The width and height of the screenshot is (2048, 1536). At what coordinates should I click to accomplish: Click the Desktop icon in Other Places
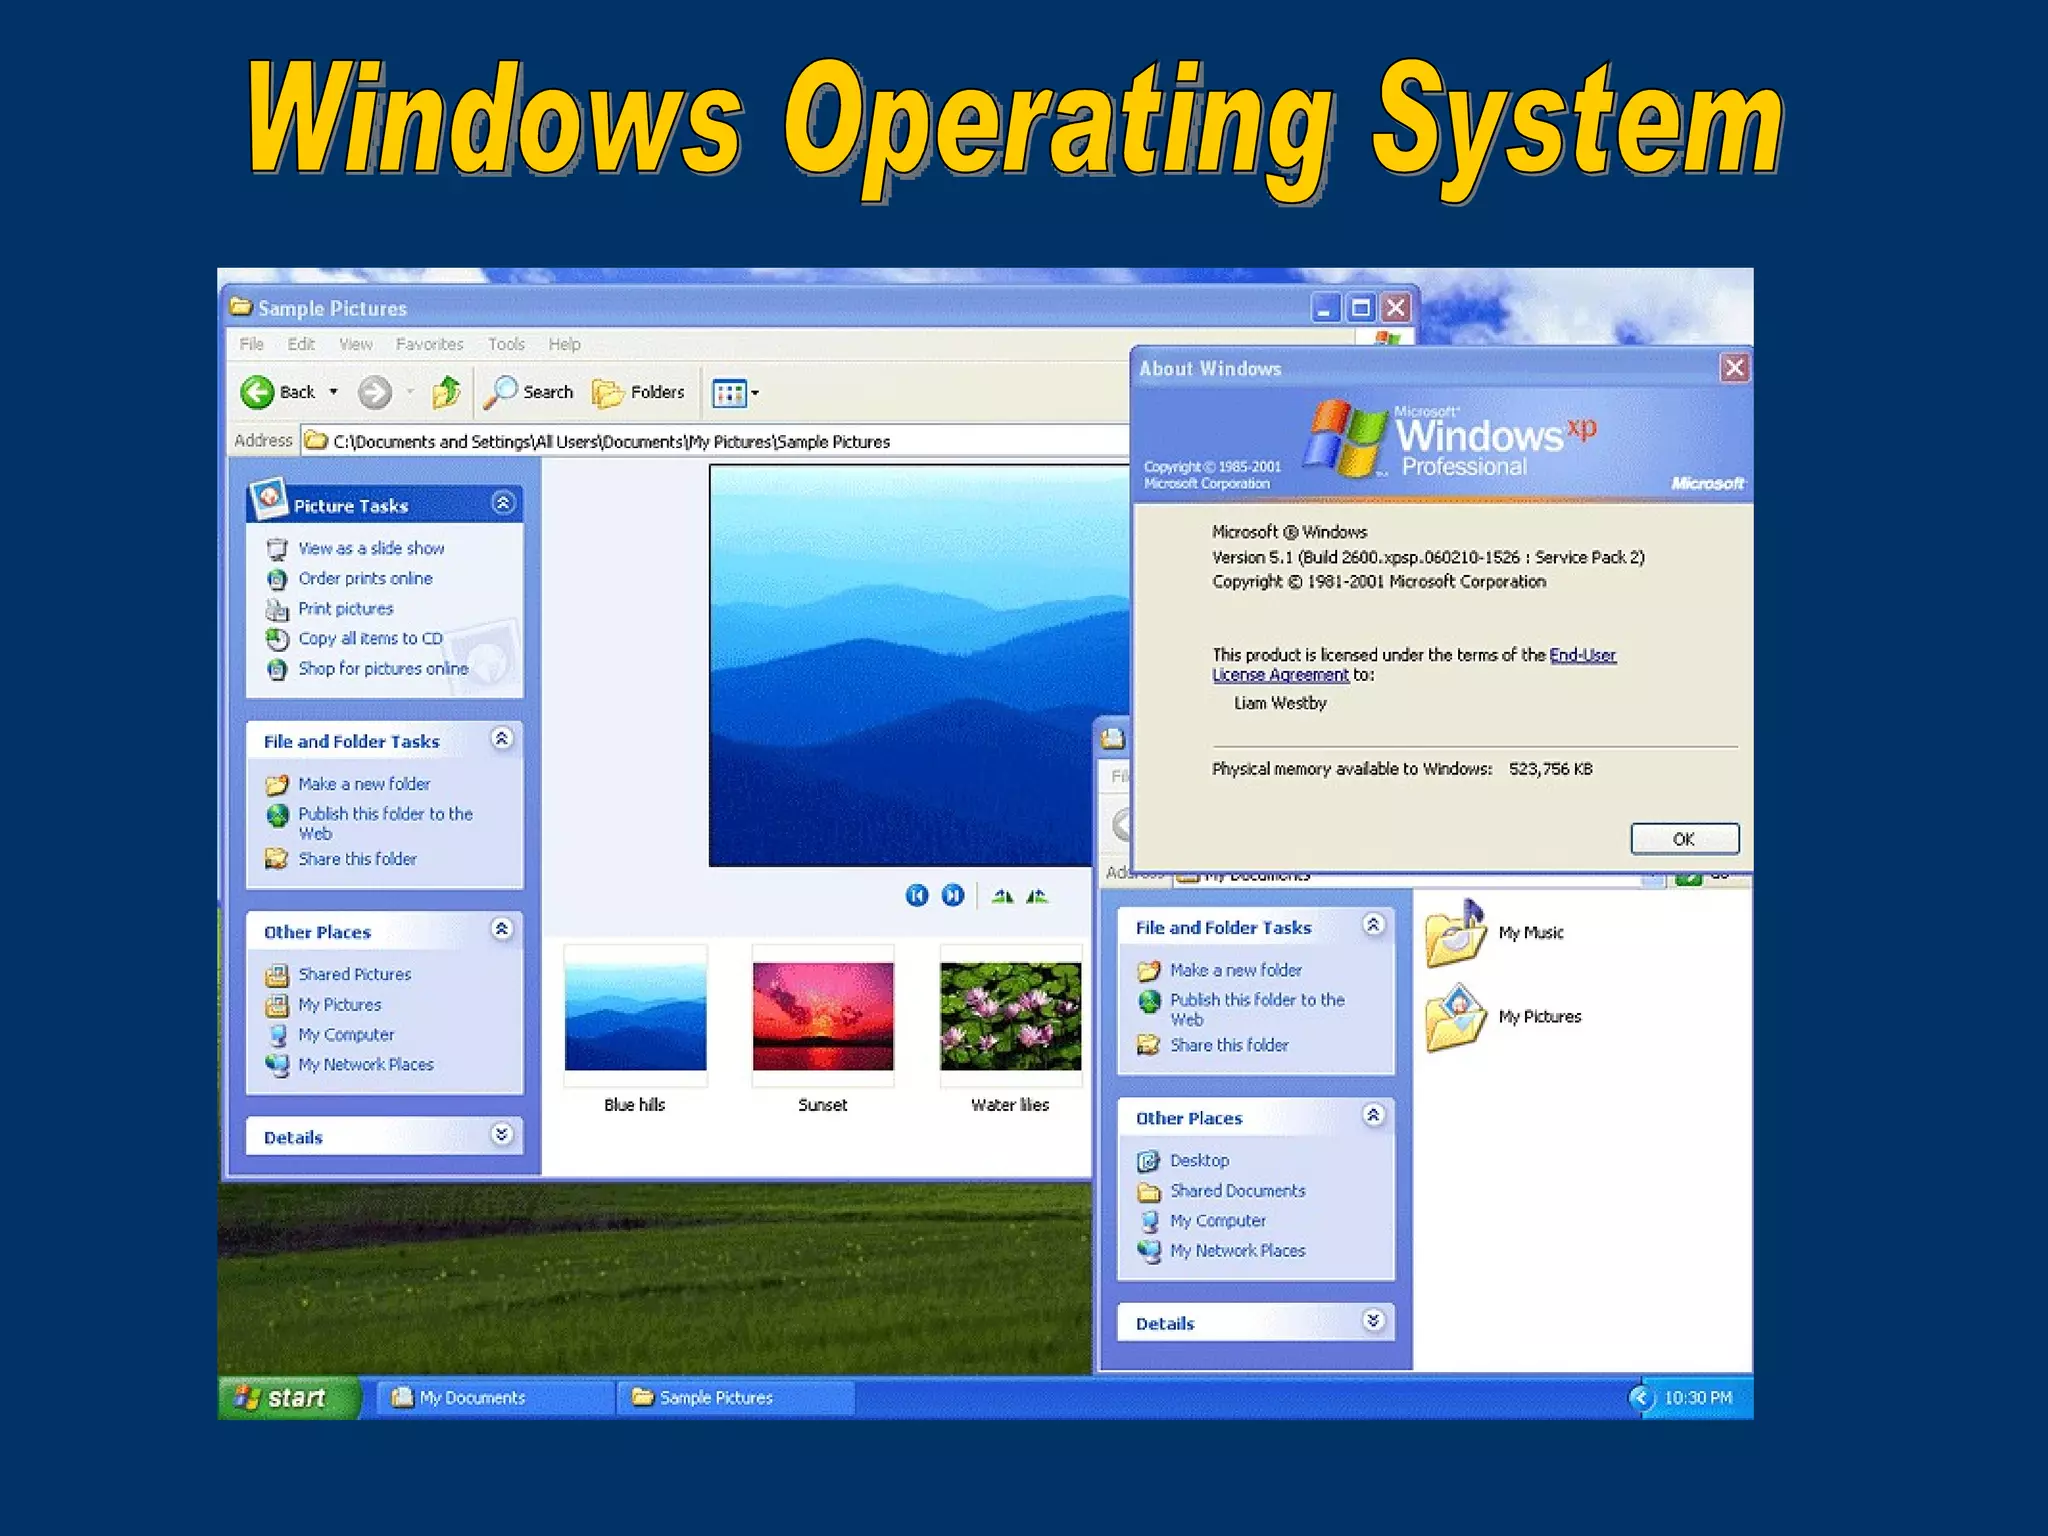tap(1149, 1161)
